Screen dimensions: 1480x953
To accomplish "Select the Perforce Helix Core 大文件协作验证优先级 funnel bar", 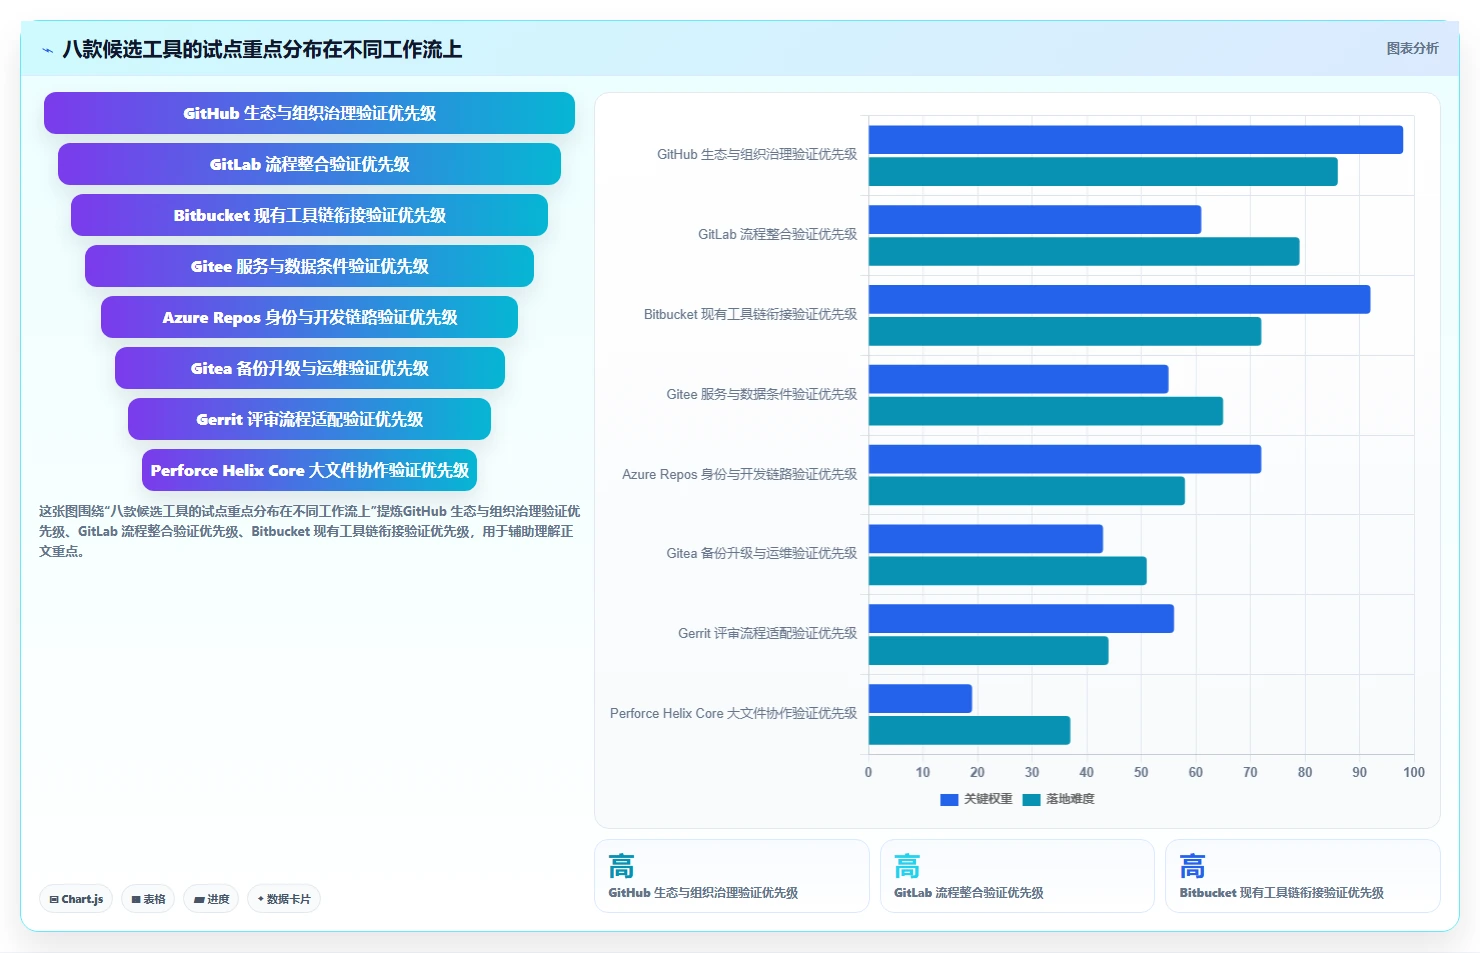I will pyautogui.click(x=309, y=470).
